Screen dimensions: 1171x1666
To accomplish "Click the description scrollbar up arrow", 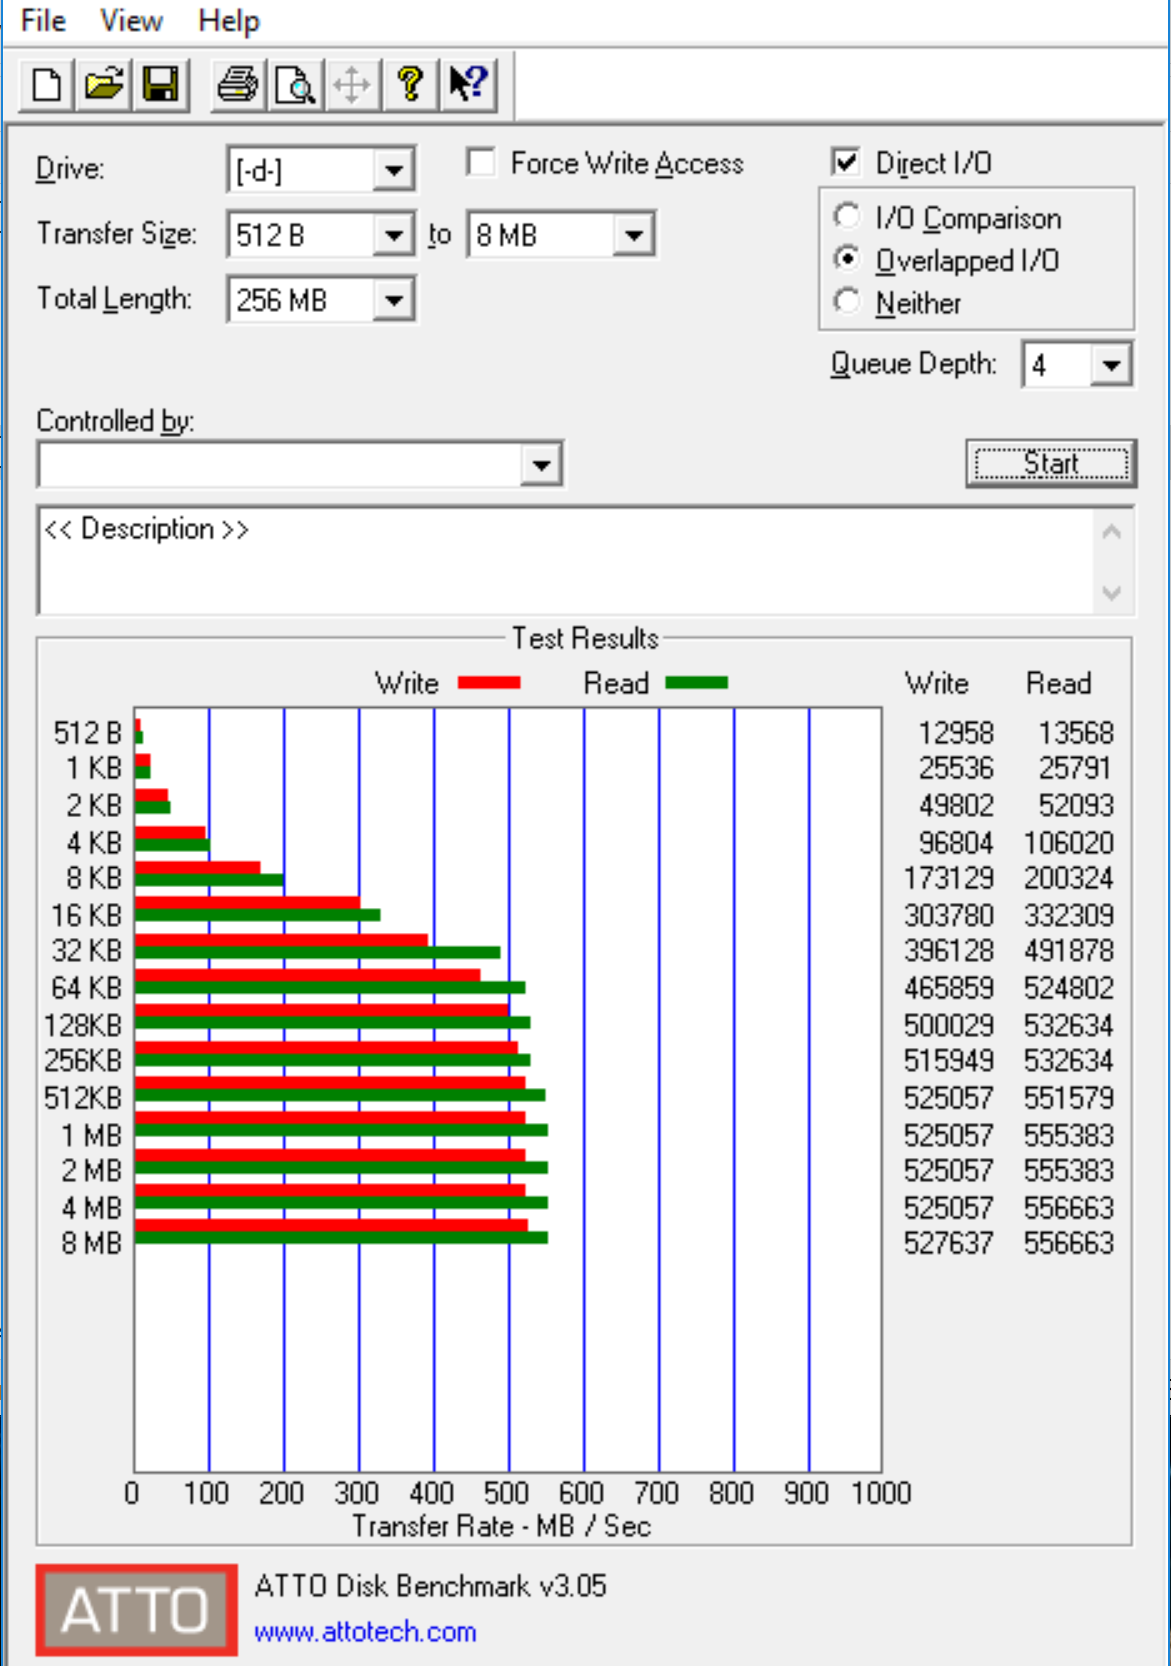I will point(1112,532).
